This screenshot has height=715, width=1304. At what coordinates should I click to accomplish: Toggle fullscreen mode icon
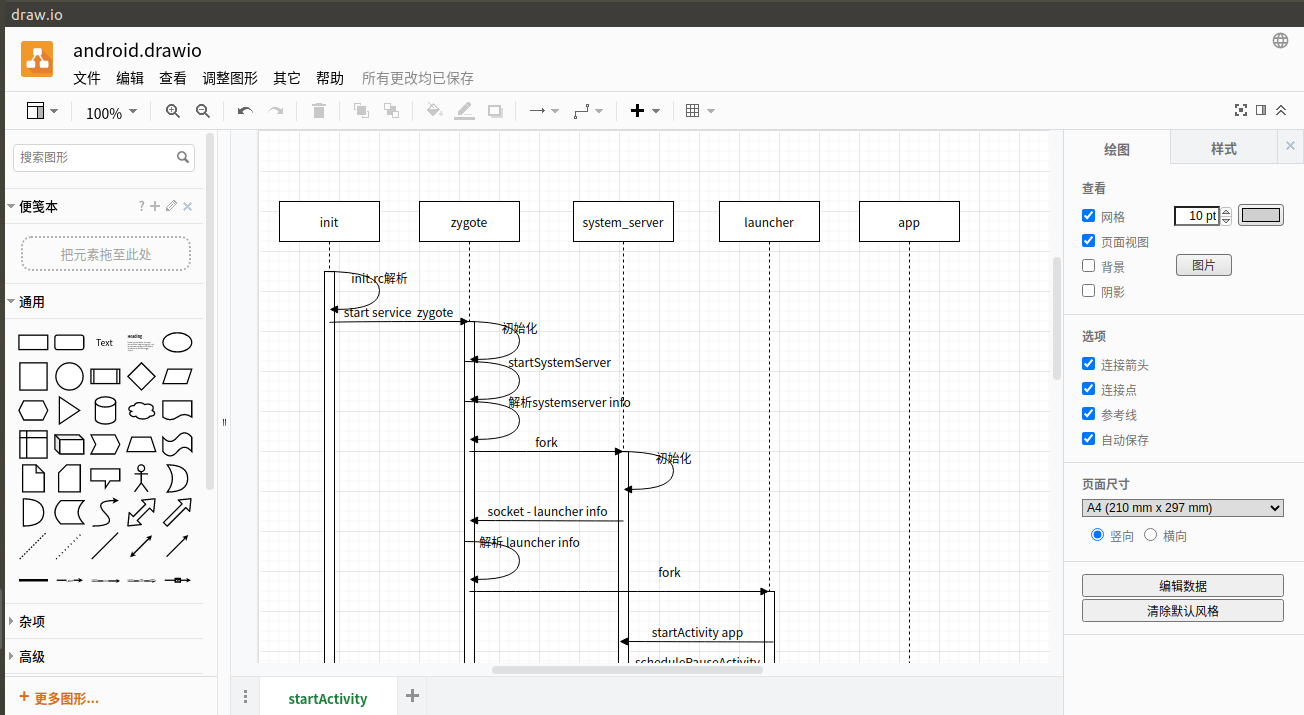[1241, 110]
